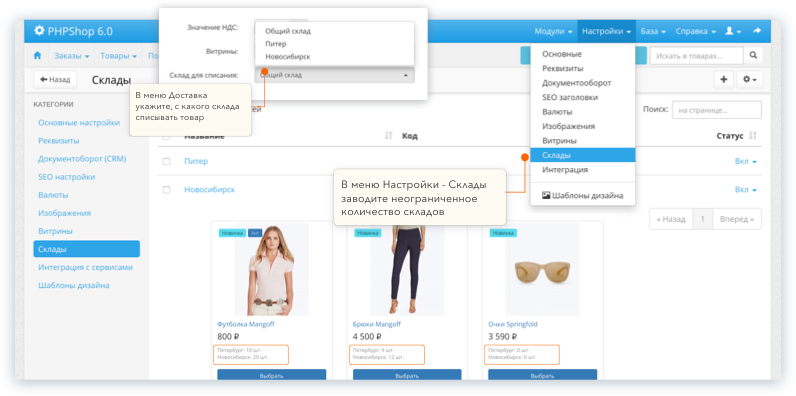This screenshot has height=396, width=796.
Task: Open the Питер warehouse link
Action: [196, 161]
